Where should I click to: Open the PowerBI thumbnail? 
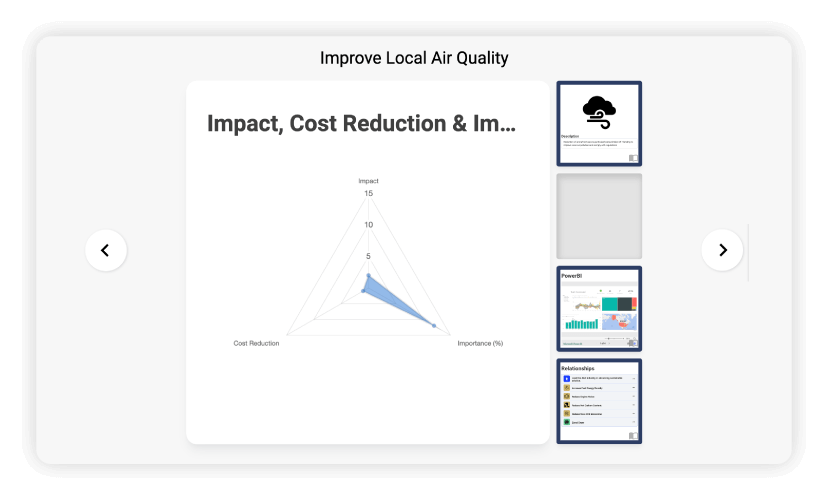599,309
